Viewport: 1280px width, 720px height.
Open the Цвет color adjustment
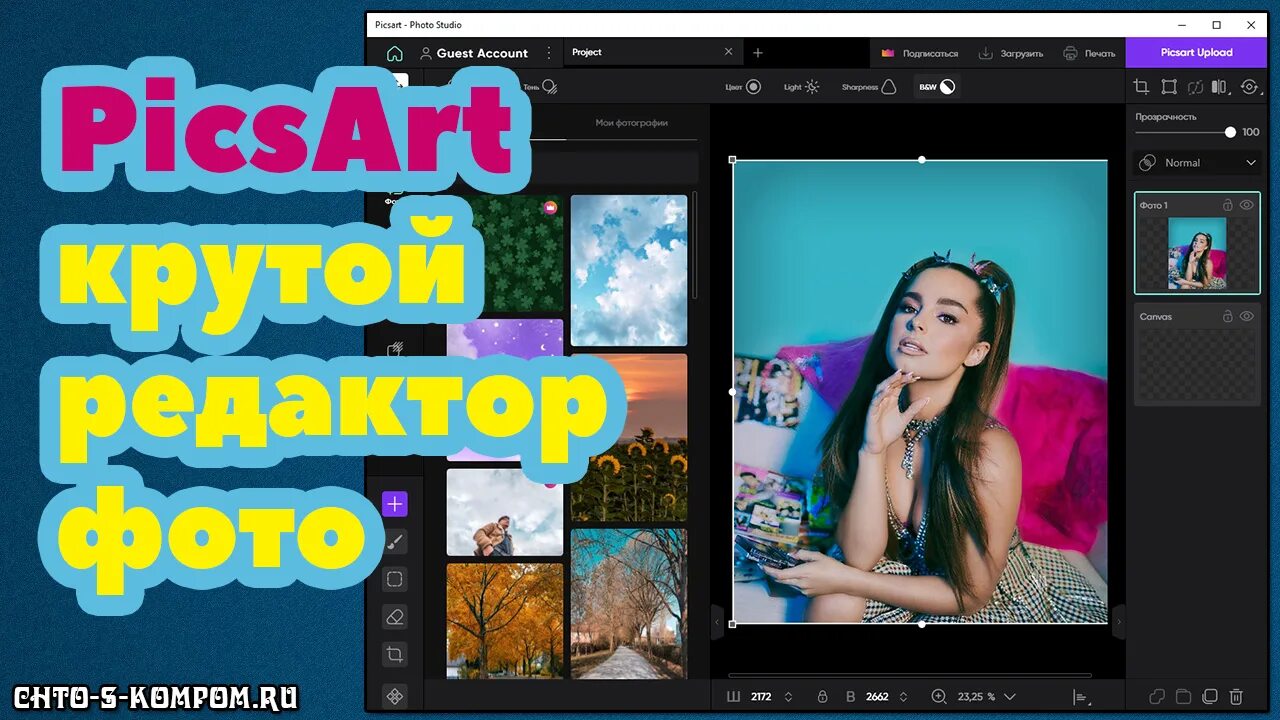743,87
